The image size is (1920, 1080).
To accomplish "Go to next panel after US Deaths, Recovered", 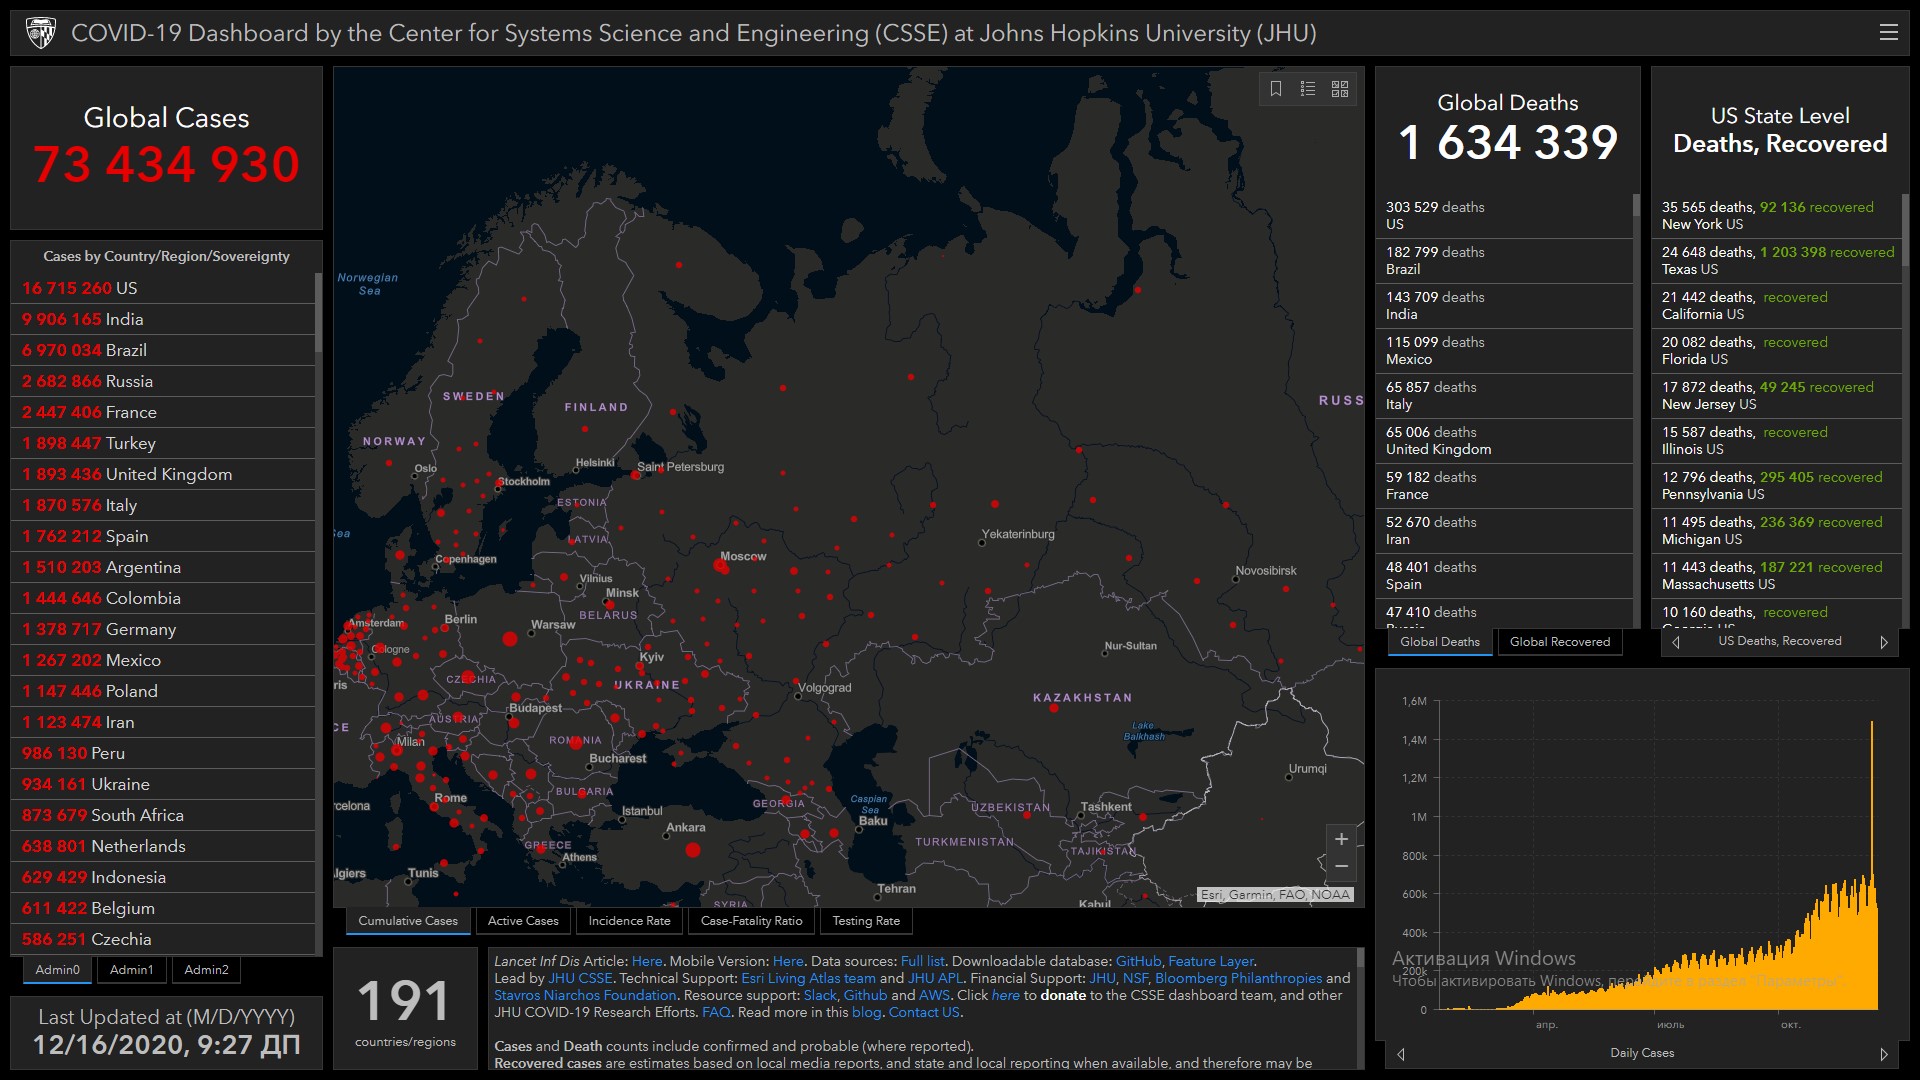I will point(1884,642).
